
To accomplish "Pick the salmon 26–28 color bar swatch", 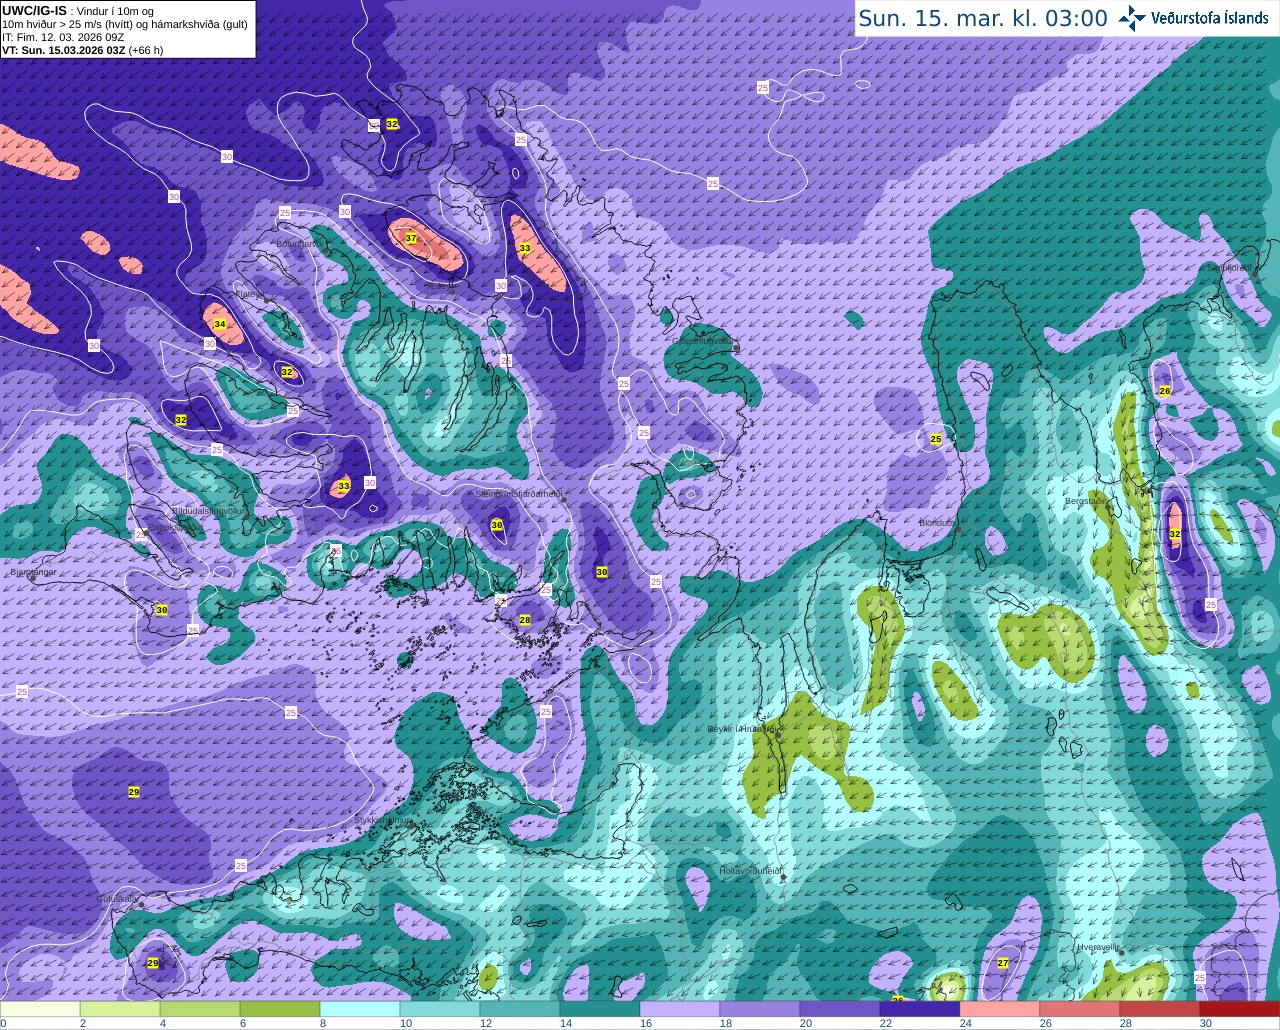I will pos(1080,1009).
